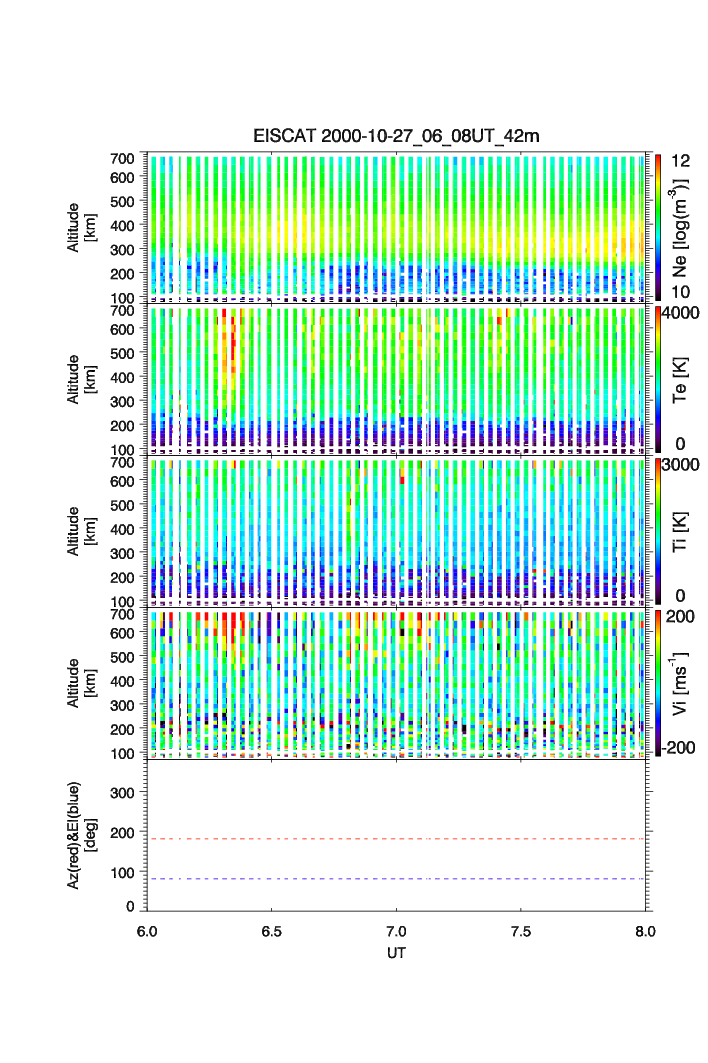Click the 7.0 tick on the UT axis
The height and width of the screenshot is (1063, 708).
click(396, 931)
